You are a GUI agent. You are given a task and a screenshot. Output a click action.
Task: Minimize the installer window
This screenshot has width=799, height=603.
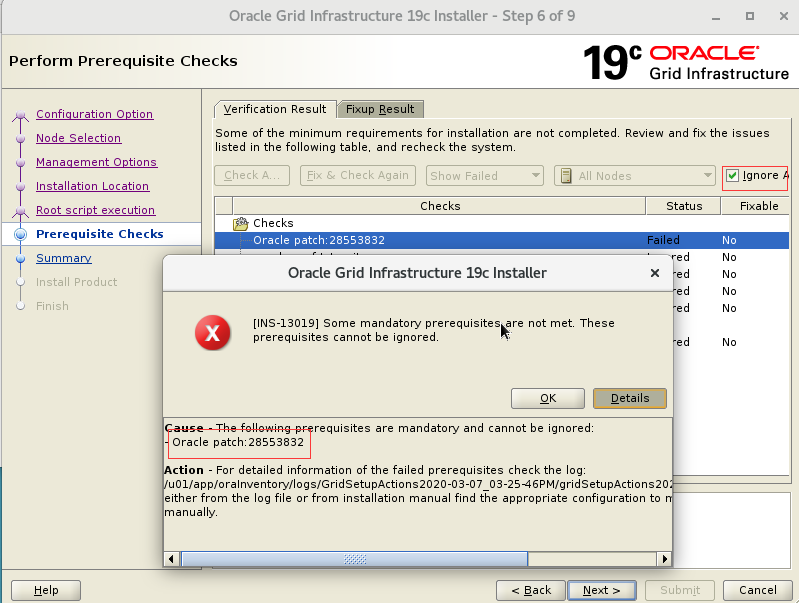716,17
